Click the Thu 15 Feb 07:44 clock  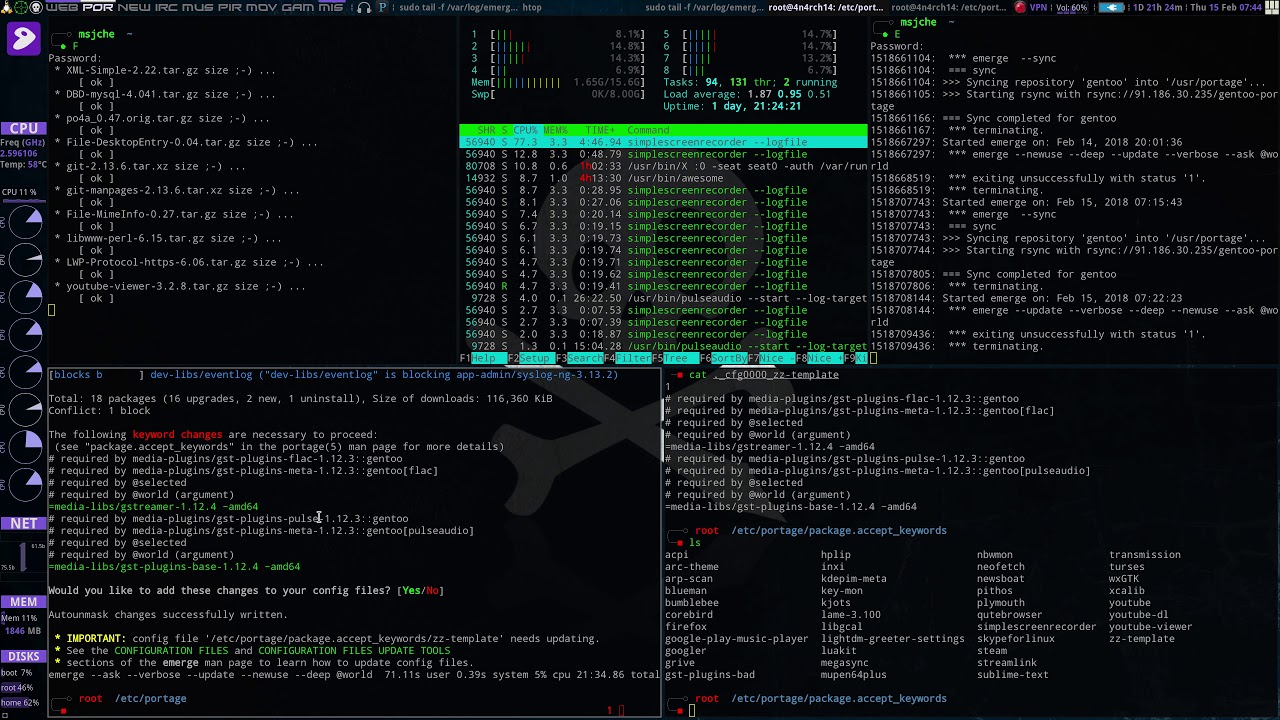(1226, 7)
